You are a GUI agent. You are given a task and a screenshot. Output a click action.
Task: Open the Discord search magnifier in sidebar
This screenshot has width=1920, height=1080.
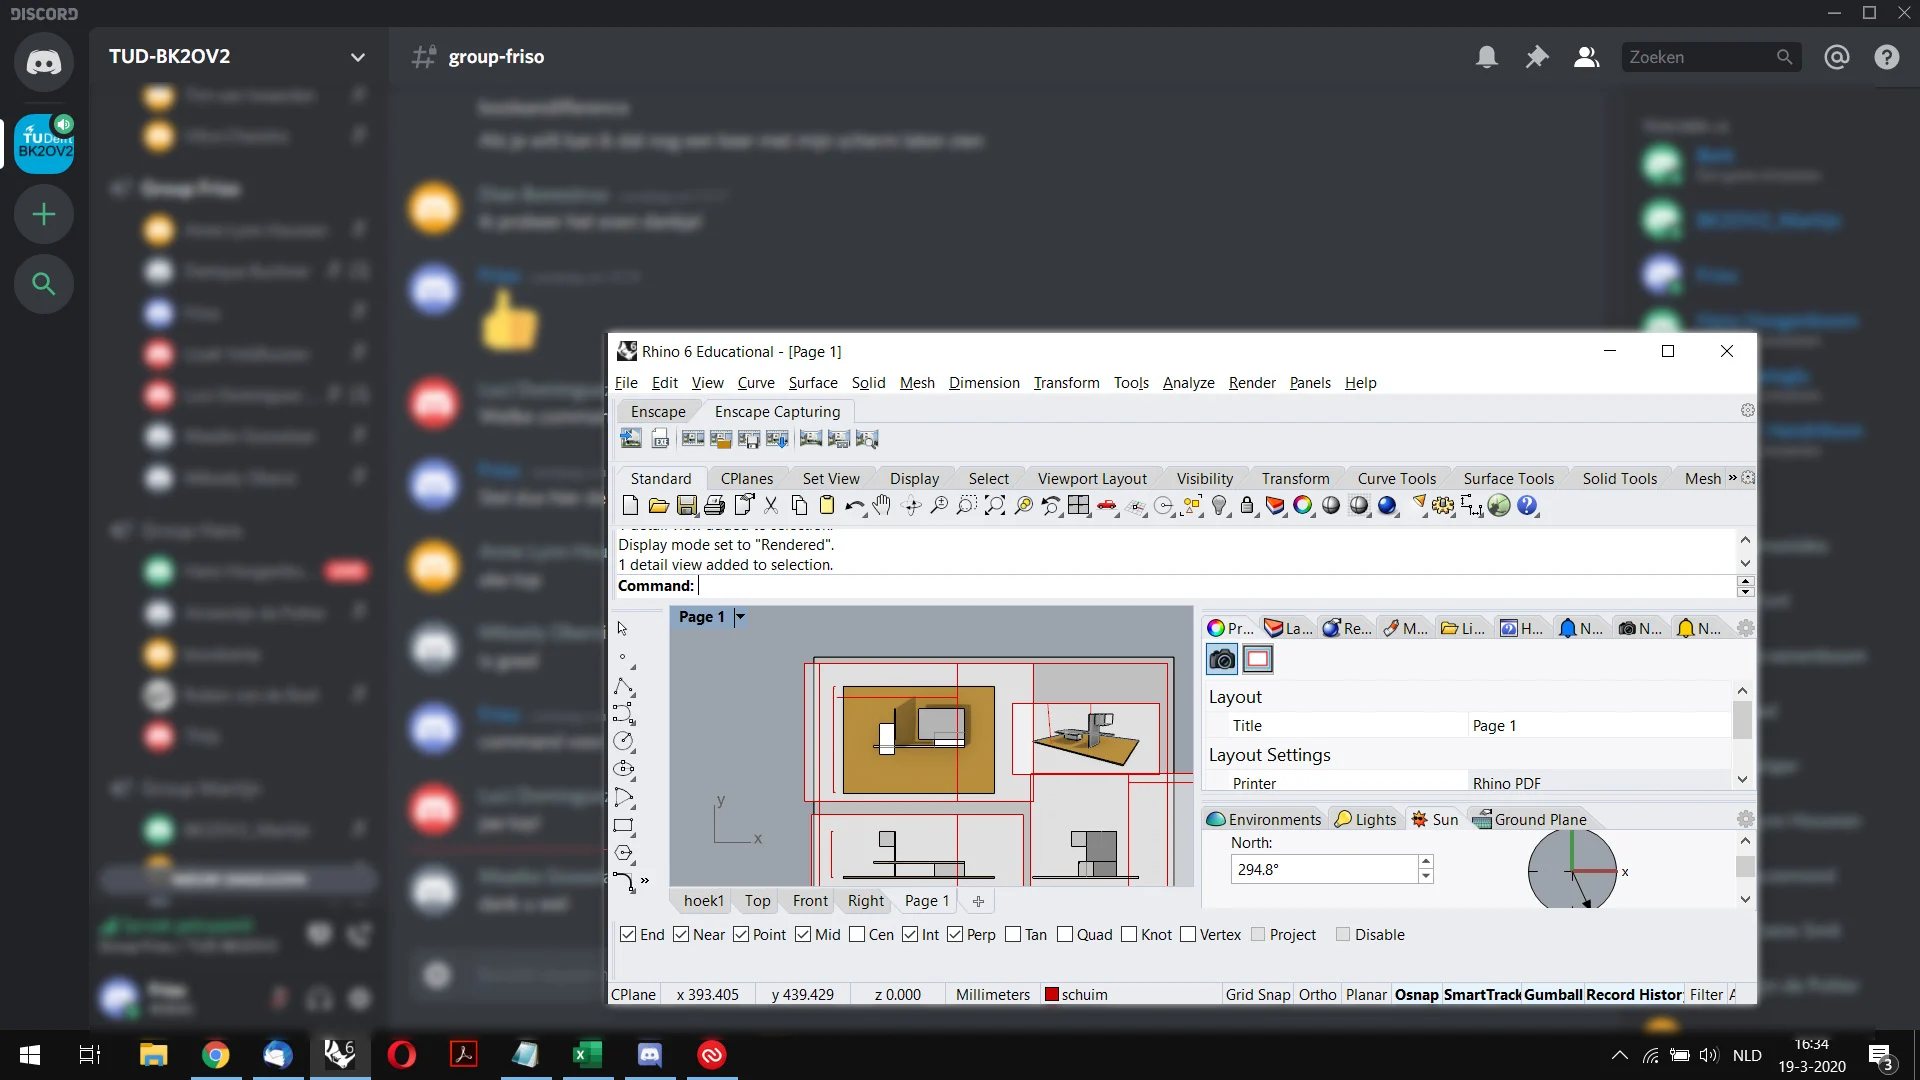[44, 284]
